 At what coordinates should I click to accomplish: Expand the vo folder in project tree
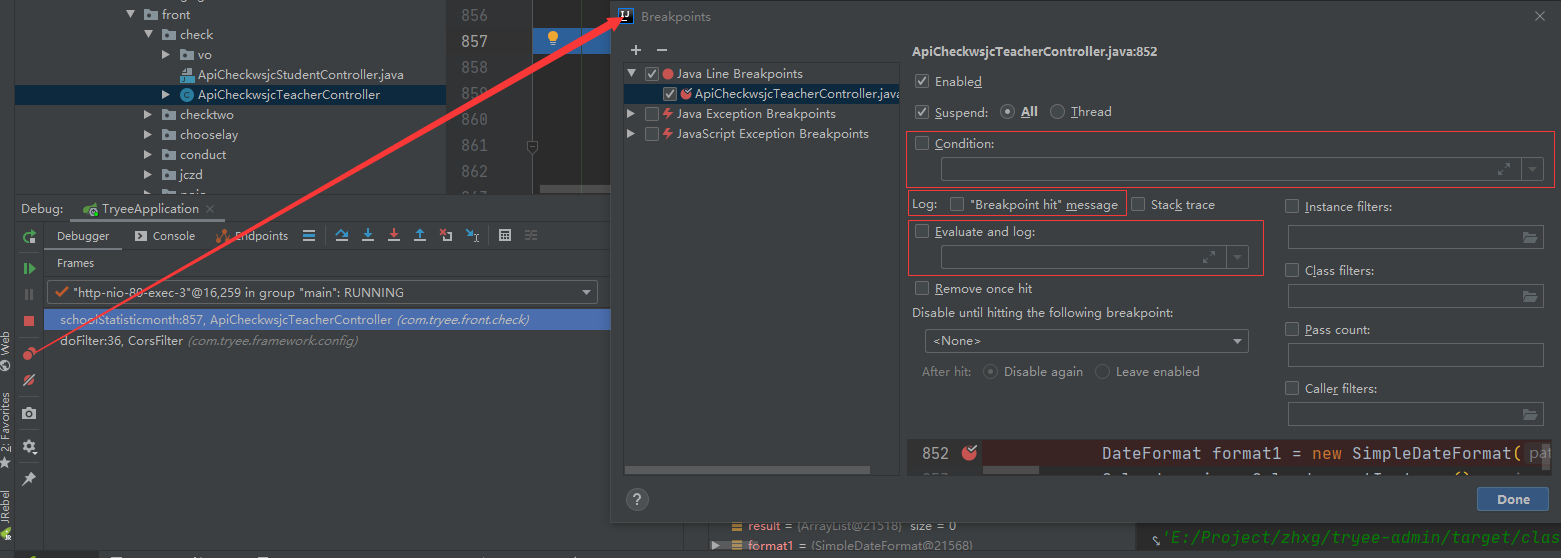click(166, 55)
